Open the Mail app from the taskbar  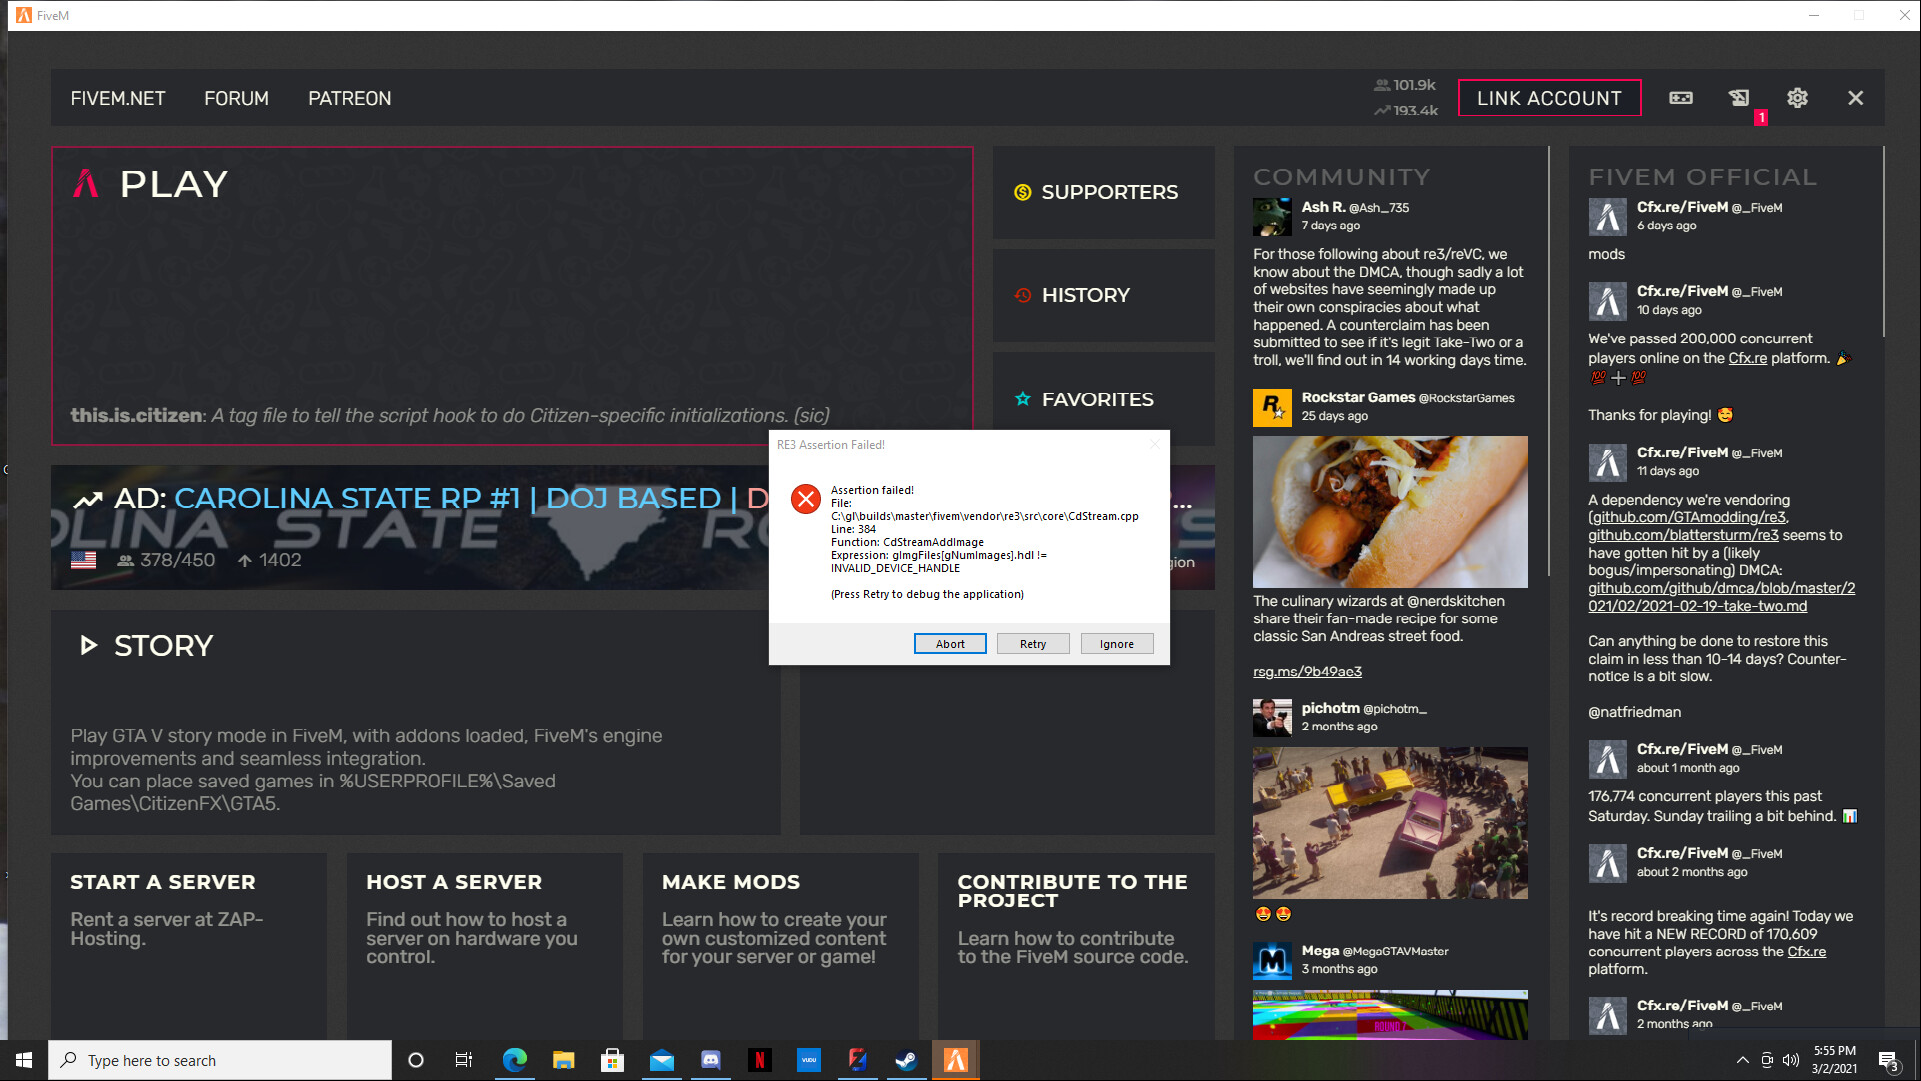pyautogui.click(x=662, y=1060)
